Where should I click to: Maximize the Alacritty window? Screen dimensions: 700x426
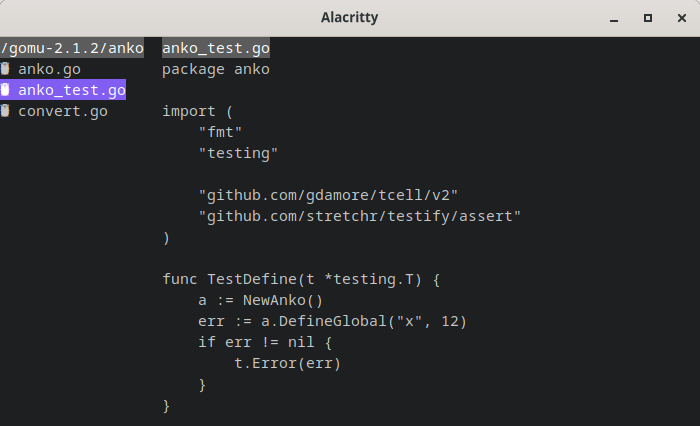coord(648,18)
